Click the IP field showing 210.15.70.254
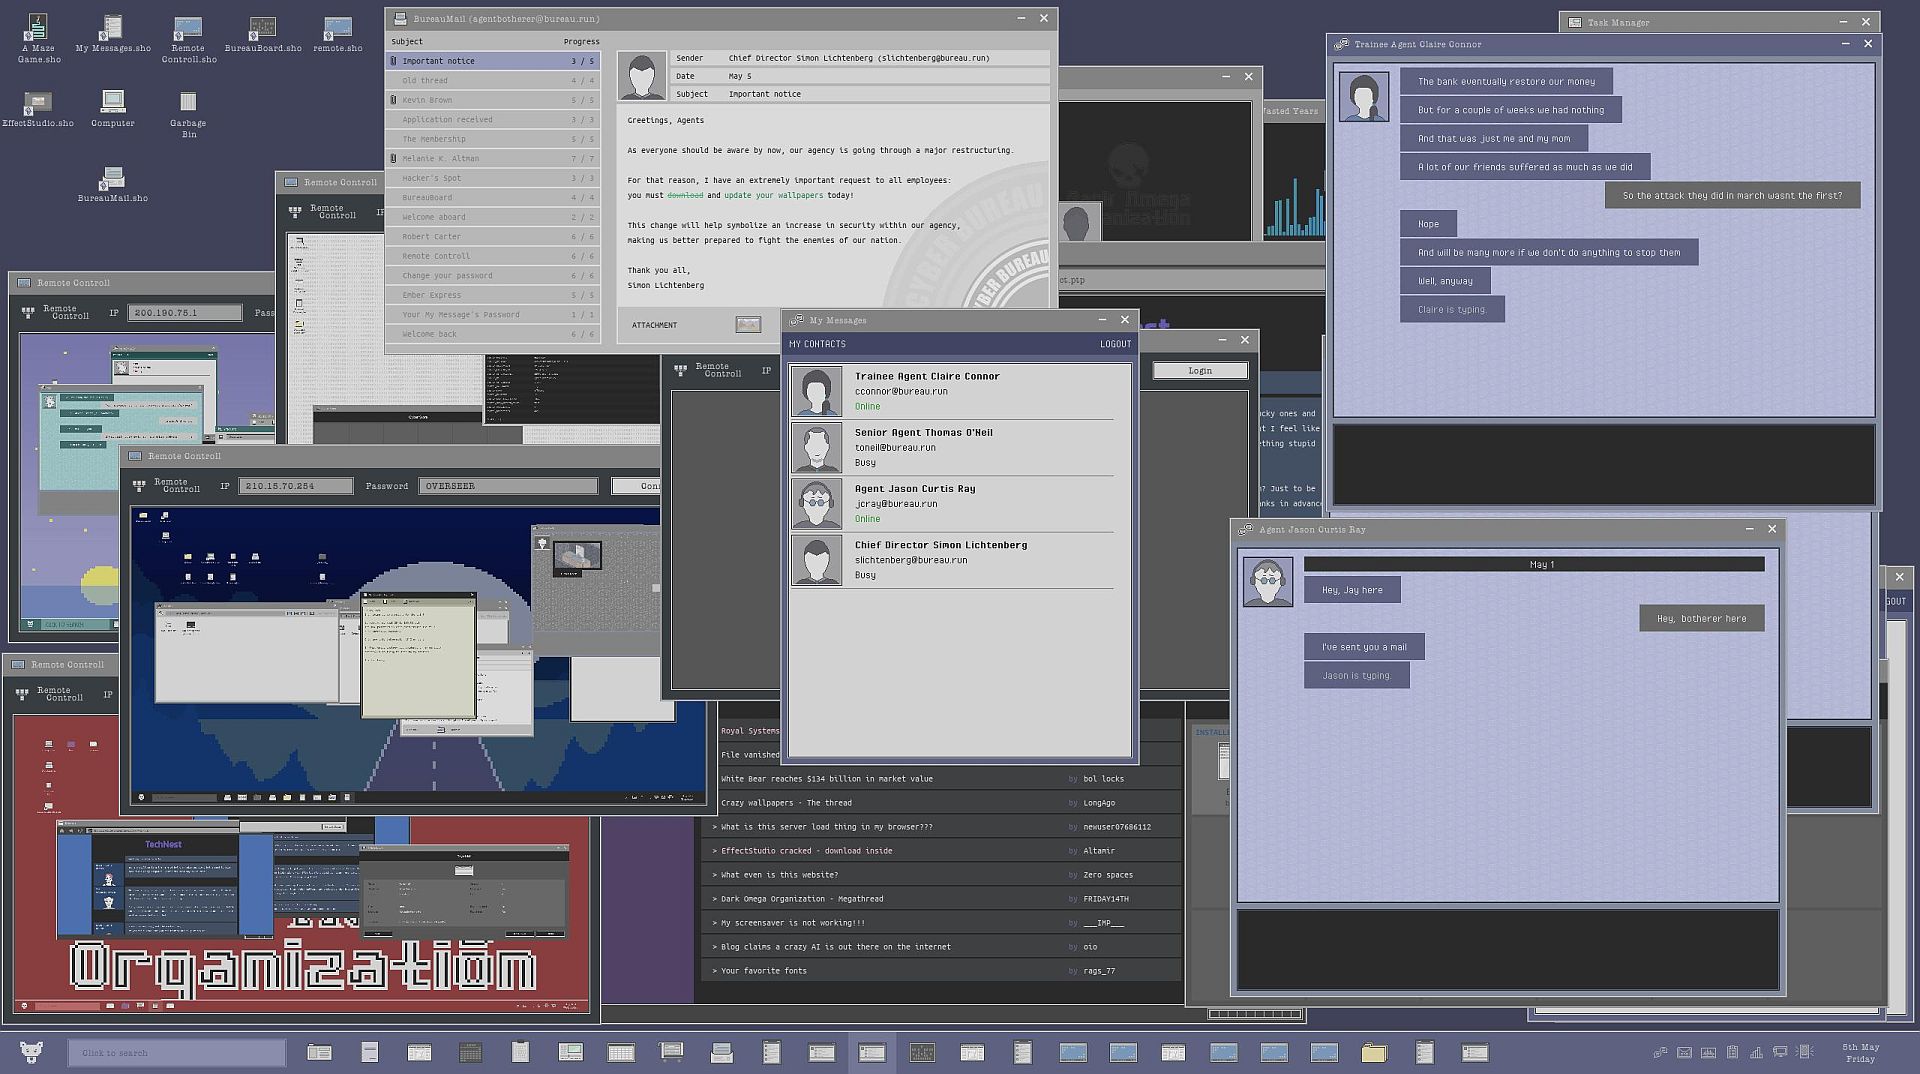 point(295,486)
